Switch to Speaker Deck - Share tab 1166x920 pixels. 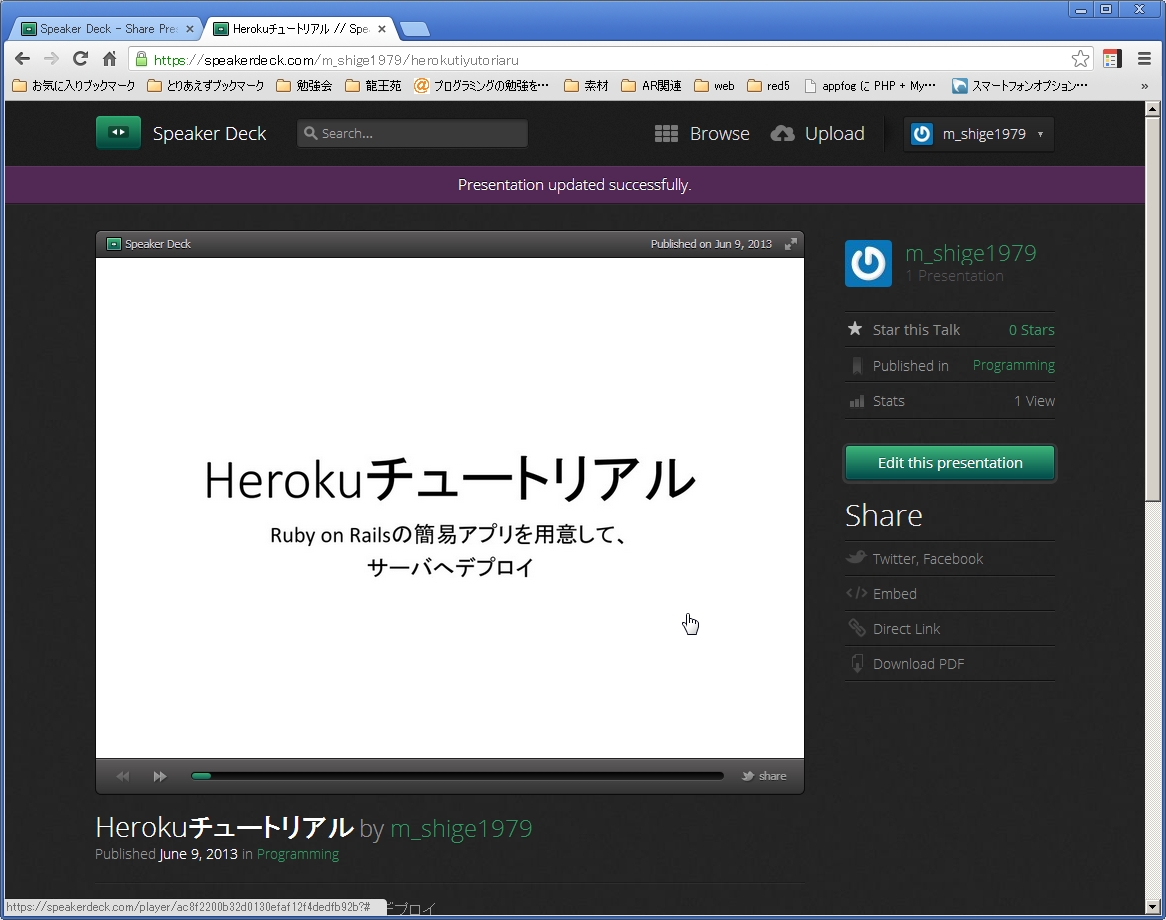point(106,29)
